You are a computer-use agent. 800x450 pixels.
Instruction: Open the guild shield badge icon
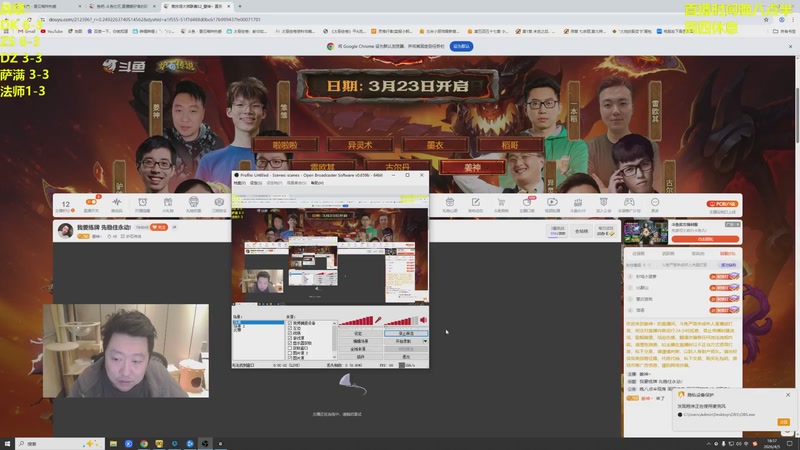[604, 202]
